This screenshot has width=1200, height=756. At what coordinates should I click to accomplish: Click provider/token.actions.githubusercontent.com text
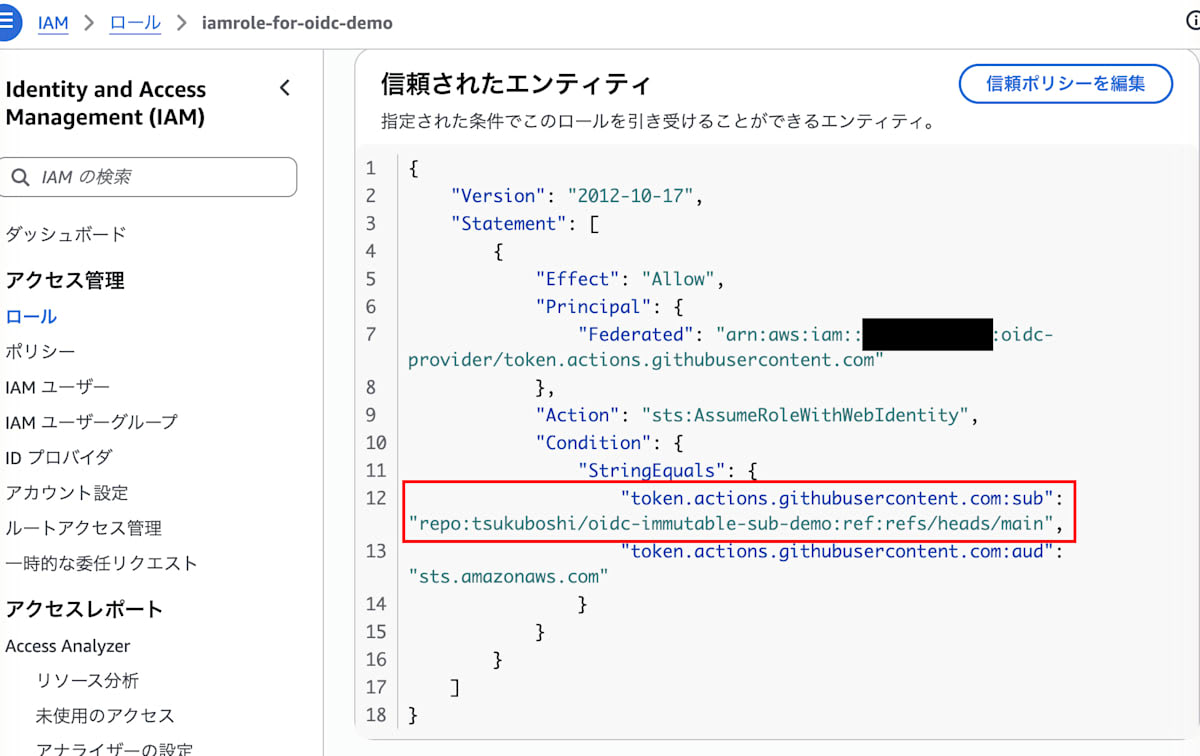646,360
